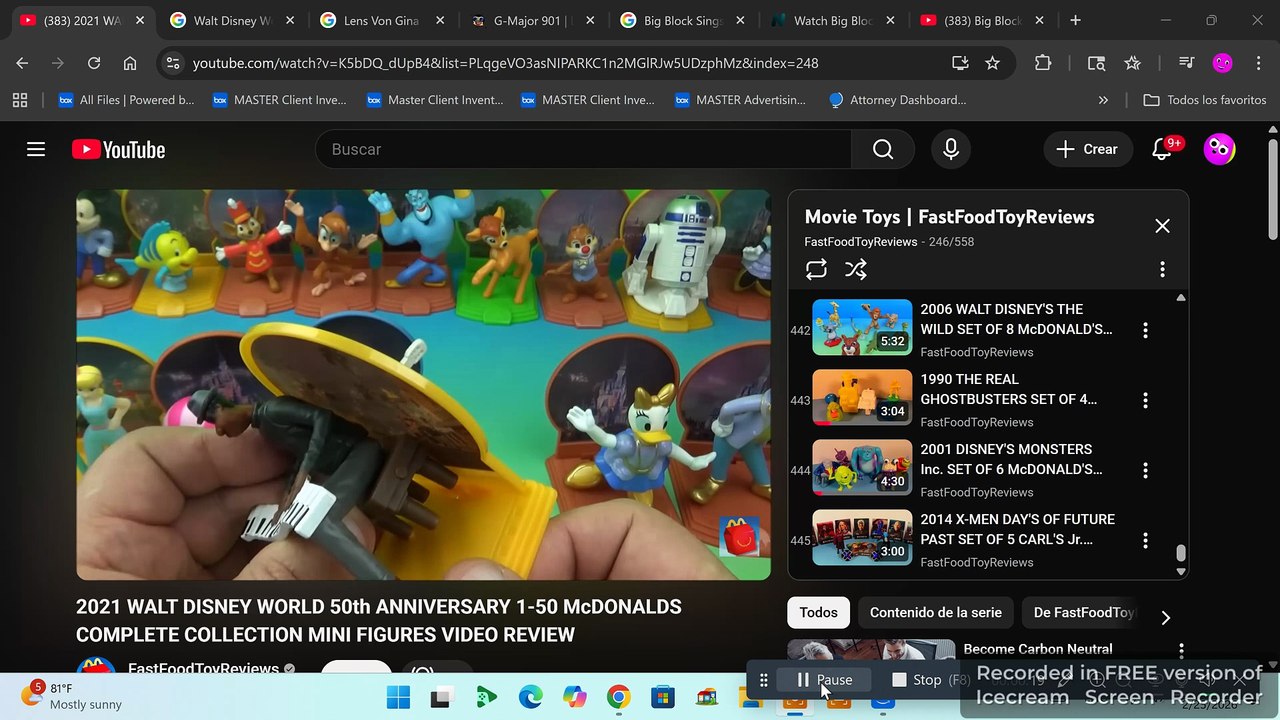Toggle playlist loop in the Movie Toys panel
This screenshot has width=1280, height=720.
pyautogui.click(x=816, y=269)
